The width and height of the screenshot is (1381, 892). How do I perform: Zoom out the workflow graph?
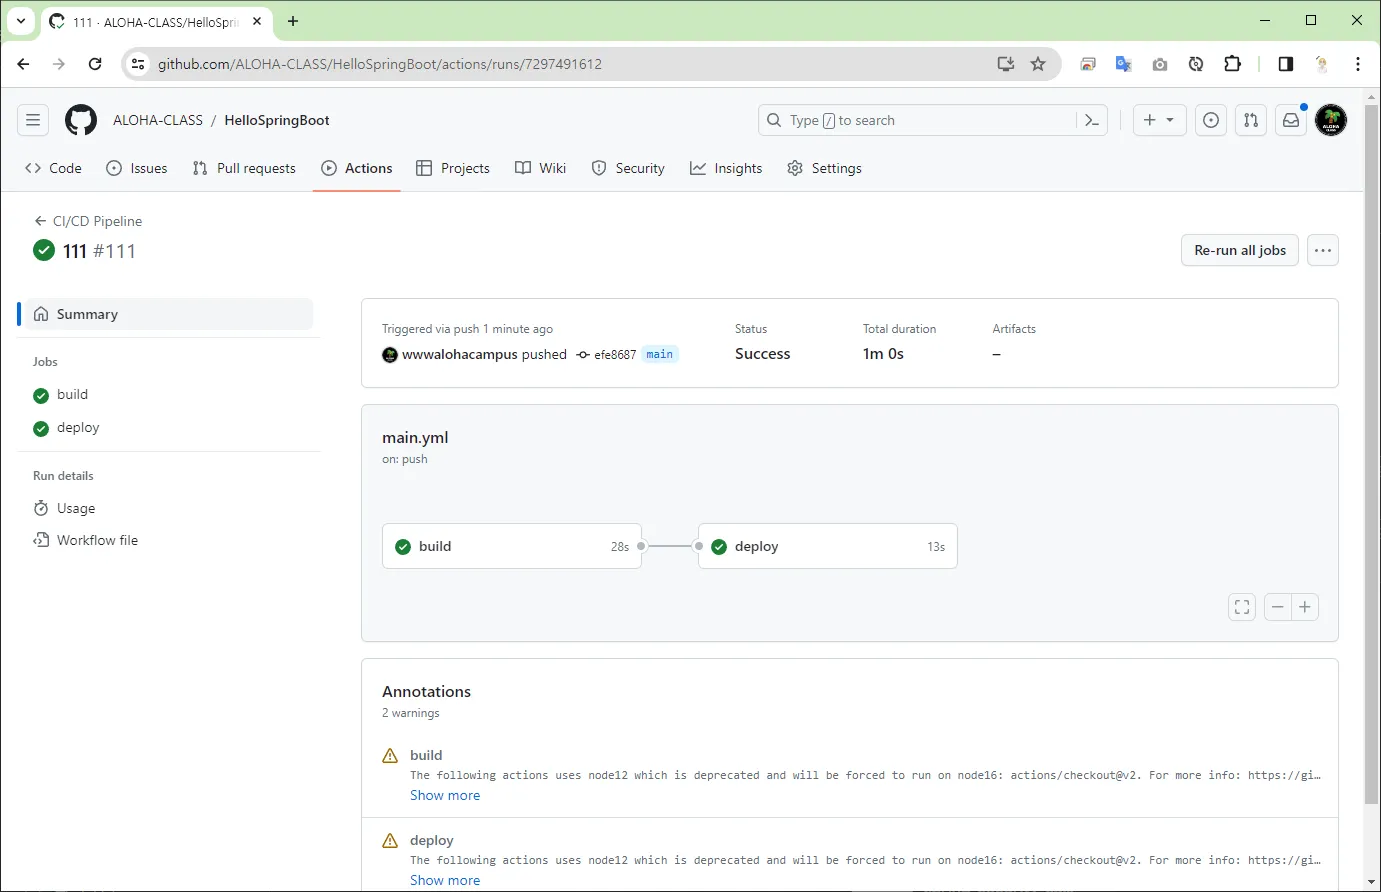1278,607
